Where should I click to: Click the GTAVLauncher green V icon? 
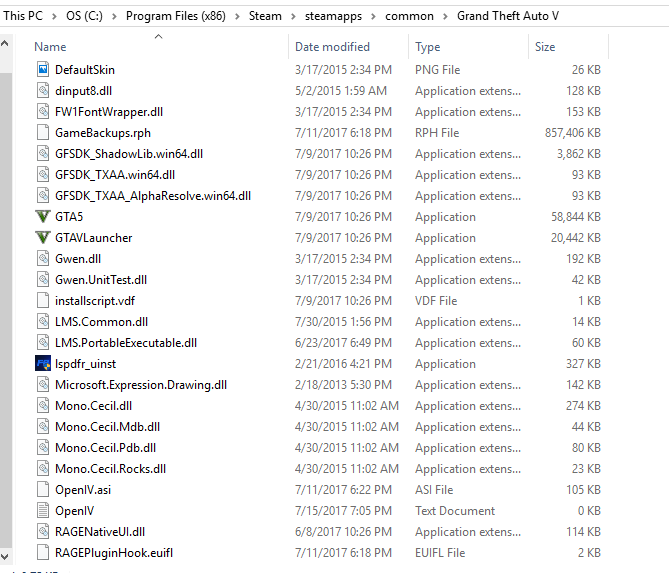click(43, 237)
